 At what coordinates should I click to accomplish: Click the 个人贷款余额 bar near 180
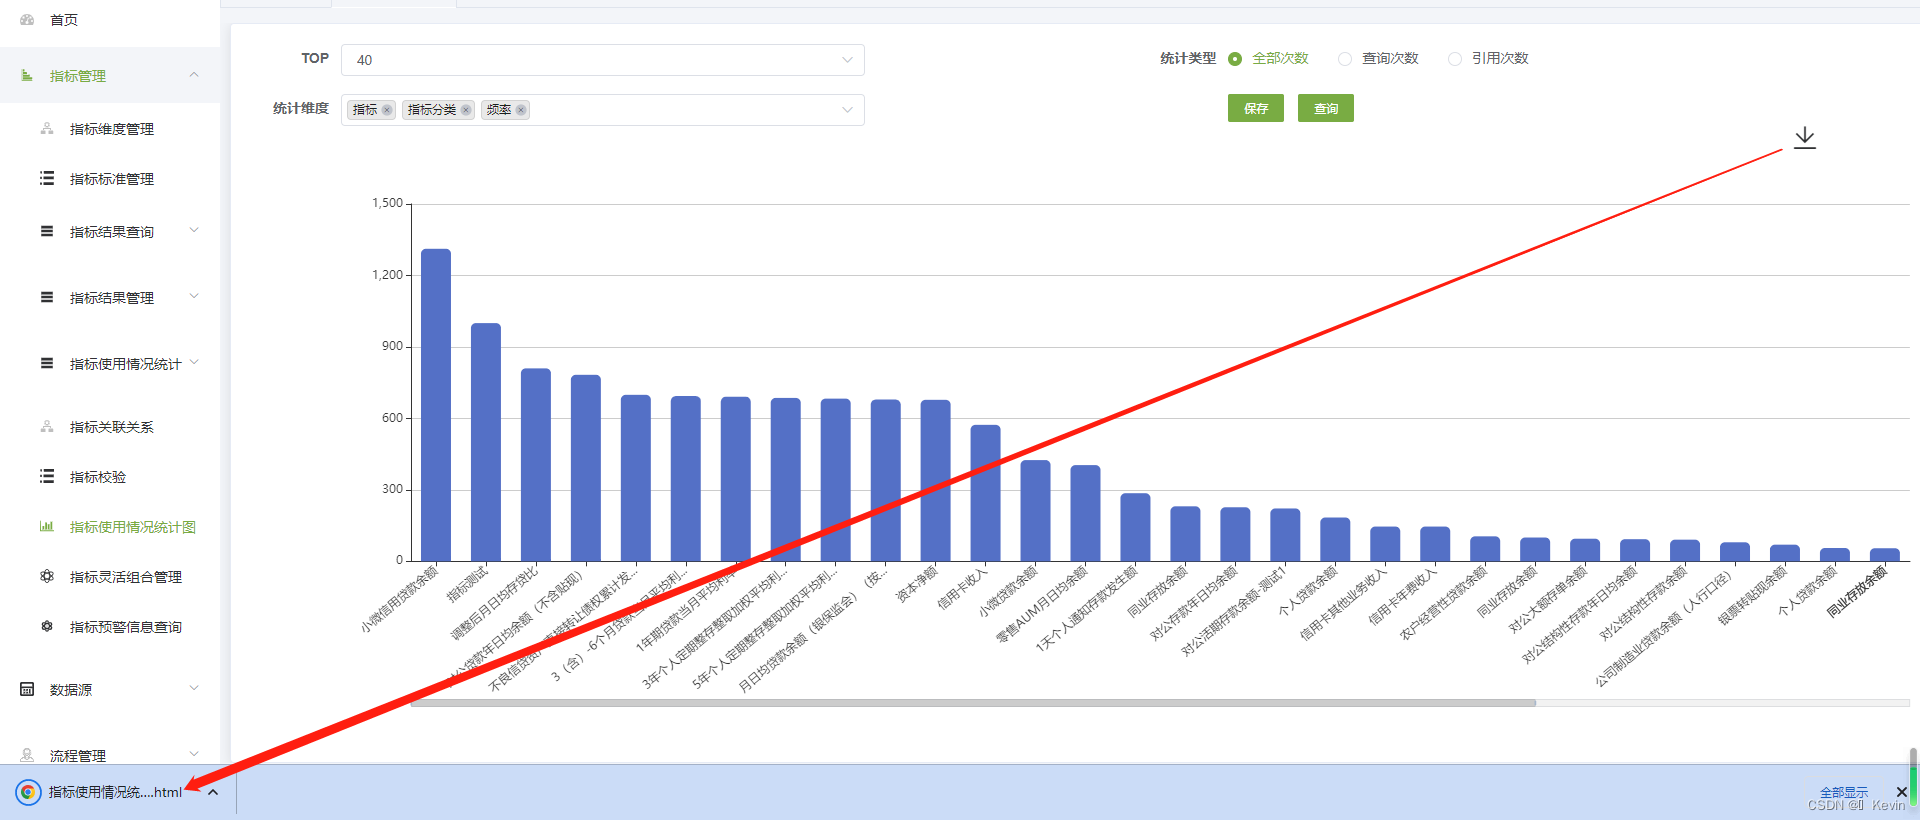pyautogui.click(x=1335, y=539)
